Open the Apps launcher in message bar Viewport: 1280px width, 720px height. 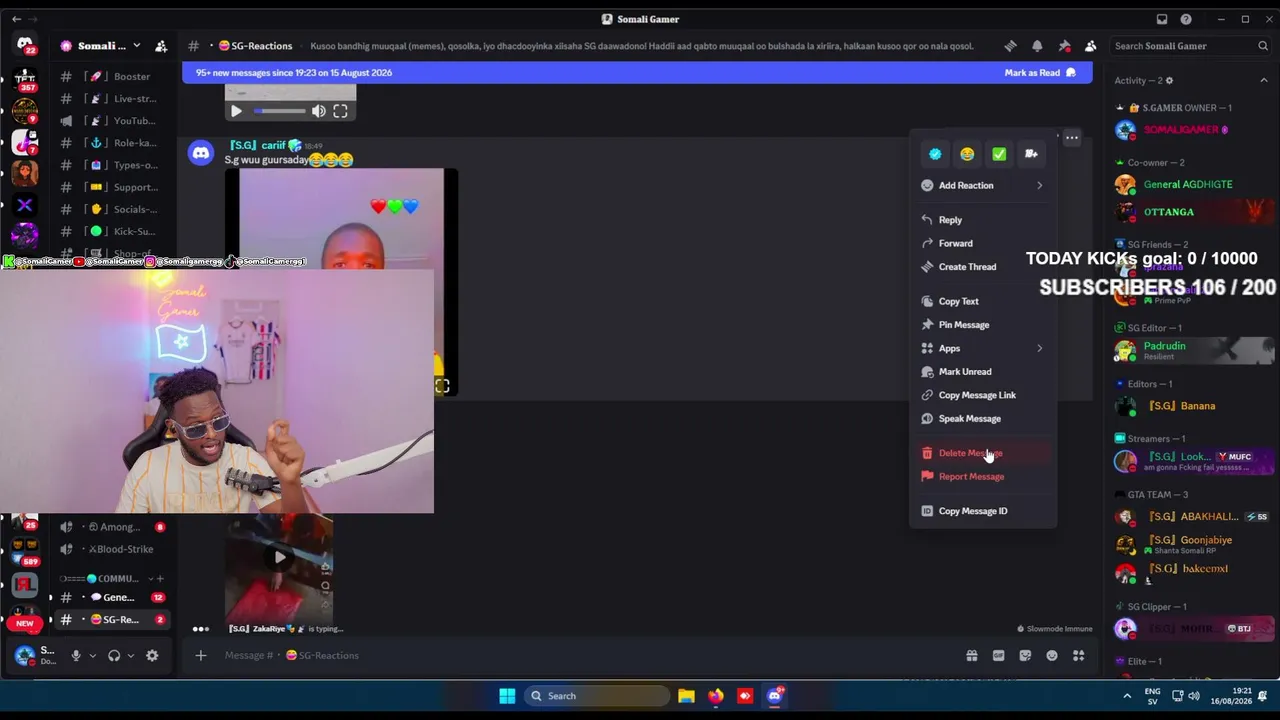[1079, 656]
